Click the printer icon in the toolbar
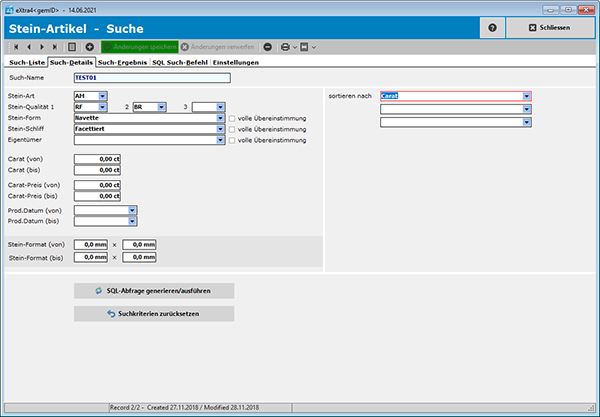This screenshot has width=600, height=417. 285,47
